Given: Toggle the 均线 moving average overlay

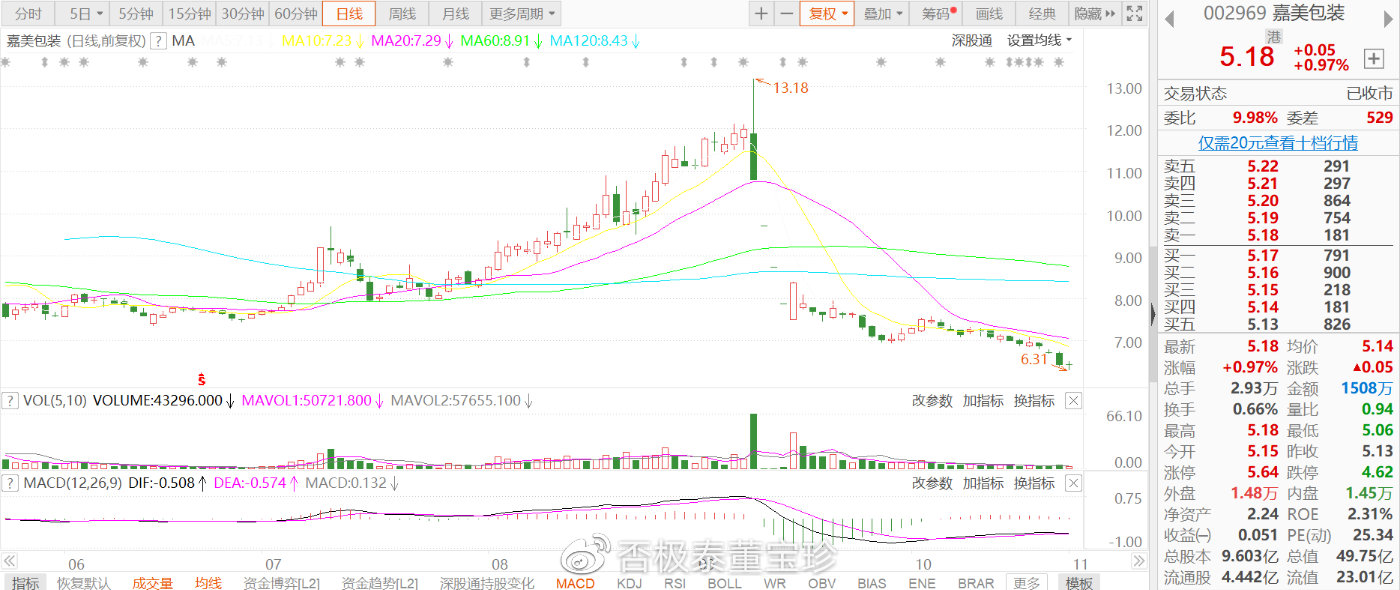Looking at the screenshot, I should tap(208, 583).
